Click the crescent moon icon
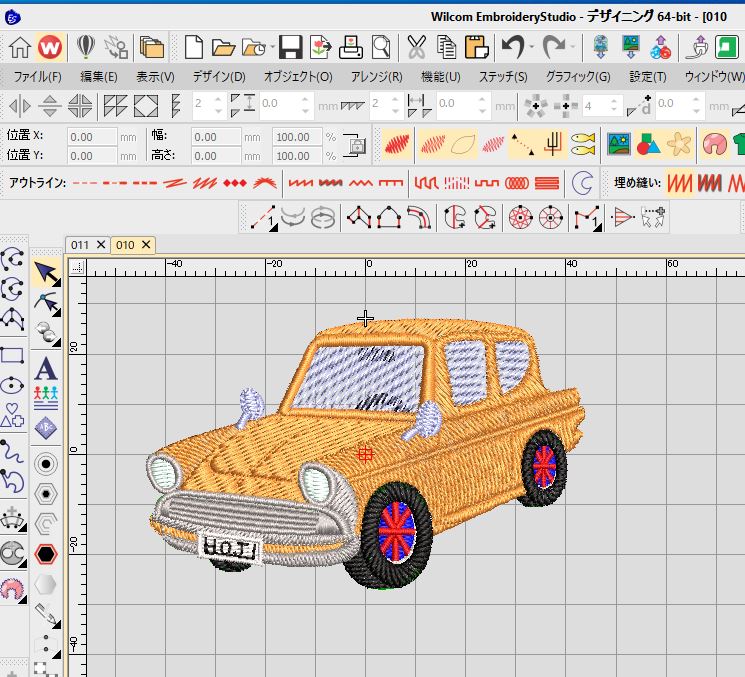The image size is (745, 677). (x=583, y=183)
